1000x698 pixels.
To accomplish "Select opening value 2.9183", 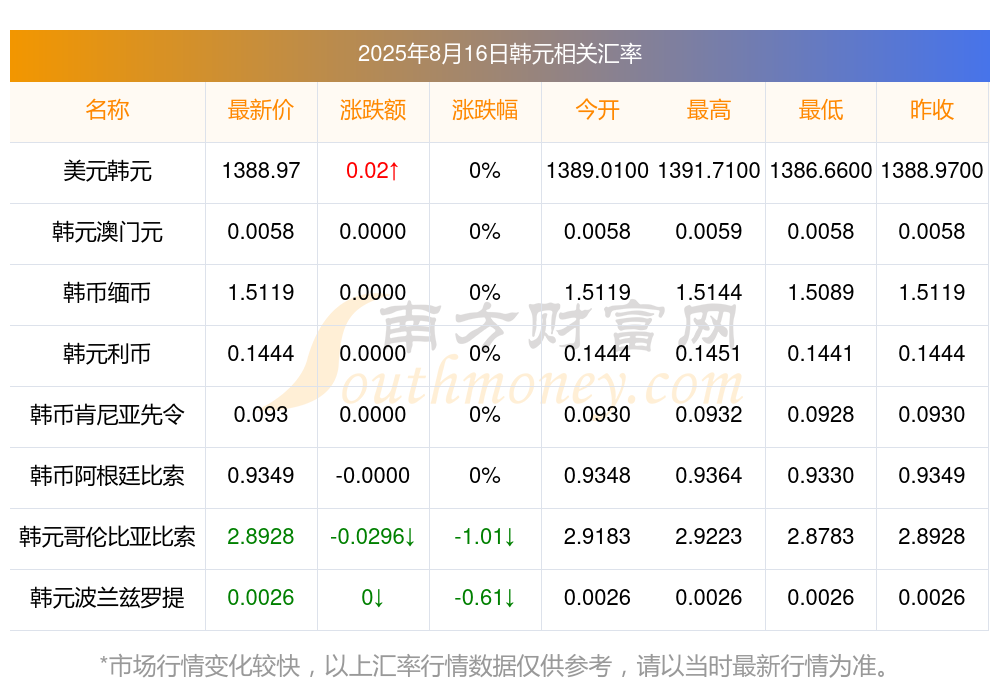I will coord(597,537).
